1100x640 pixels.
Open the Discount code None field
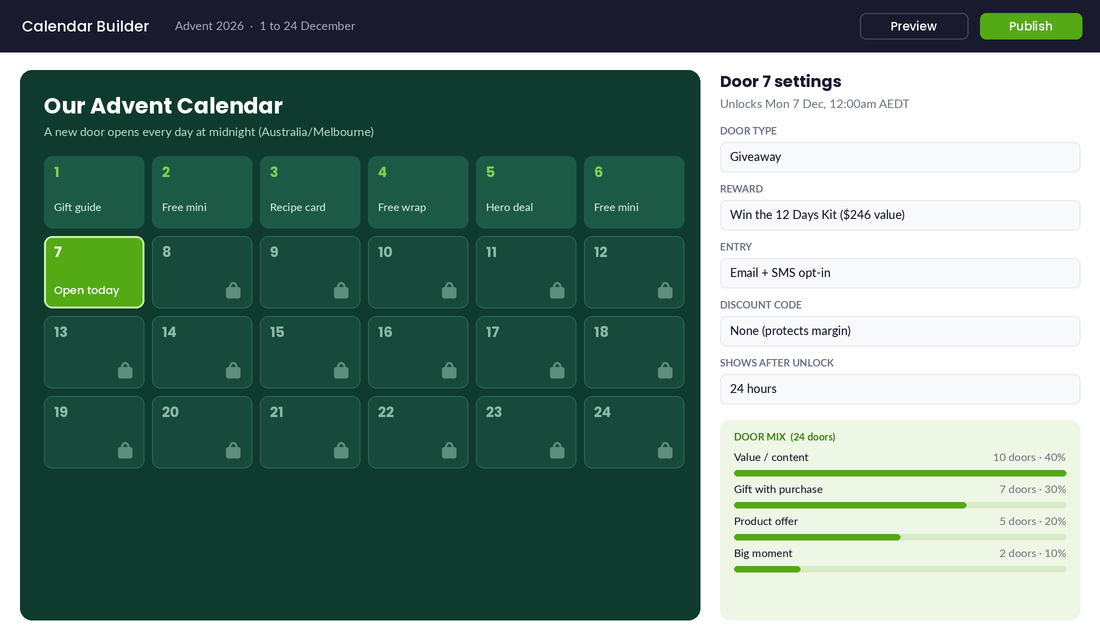click(x=900, y=331)
